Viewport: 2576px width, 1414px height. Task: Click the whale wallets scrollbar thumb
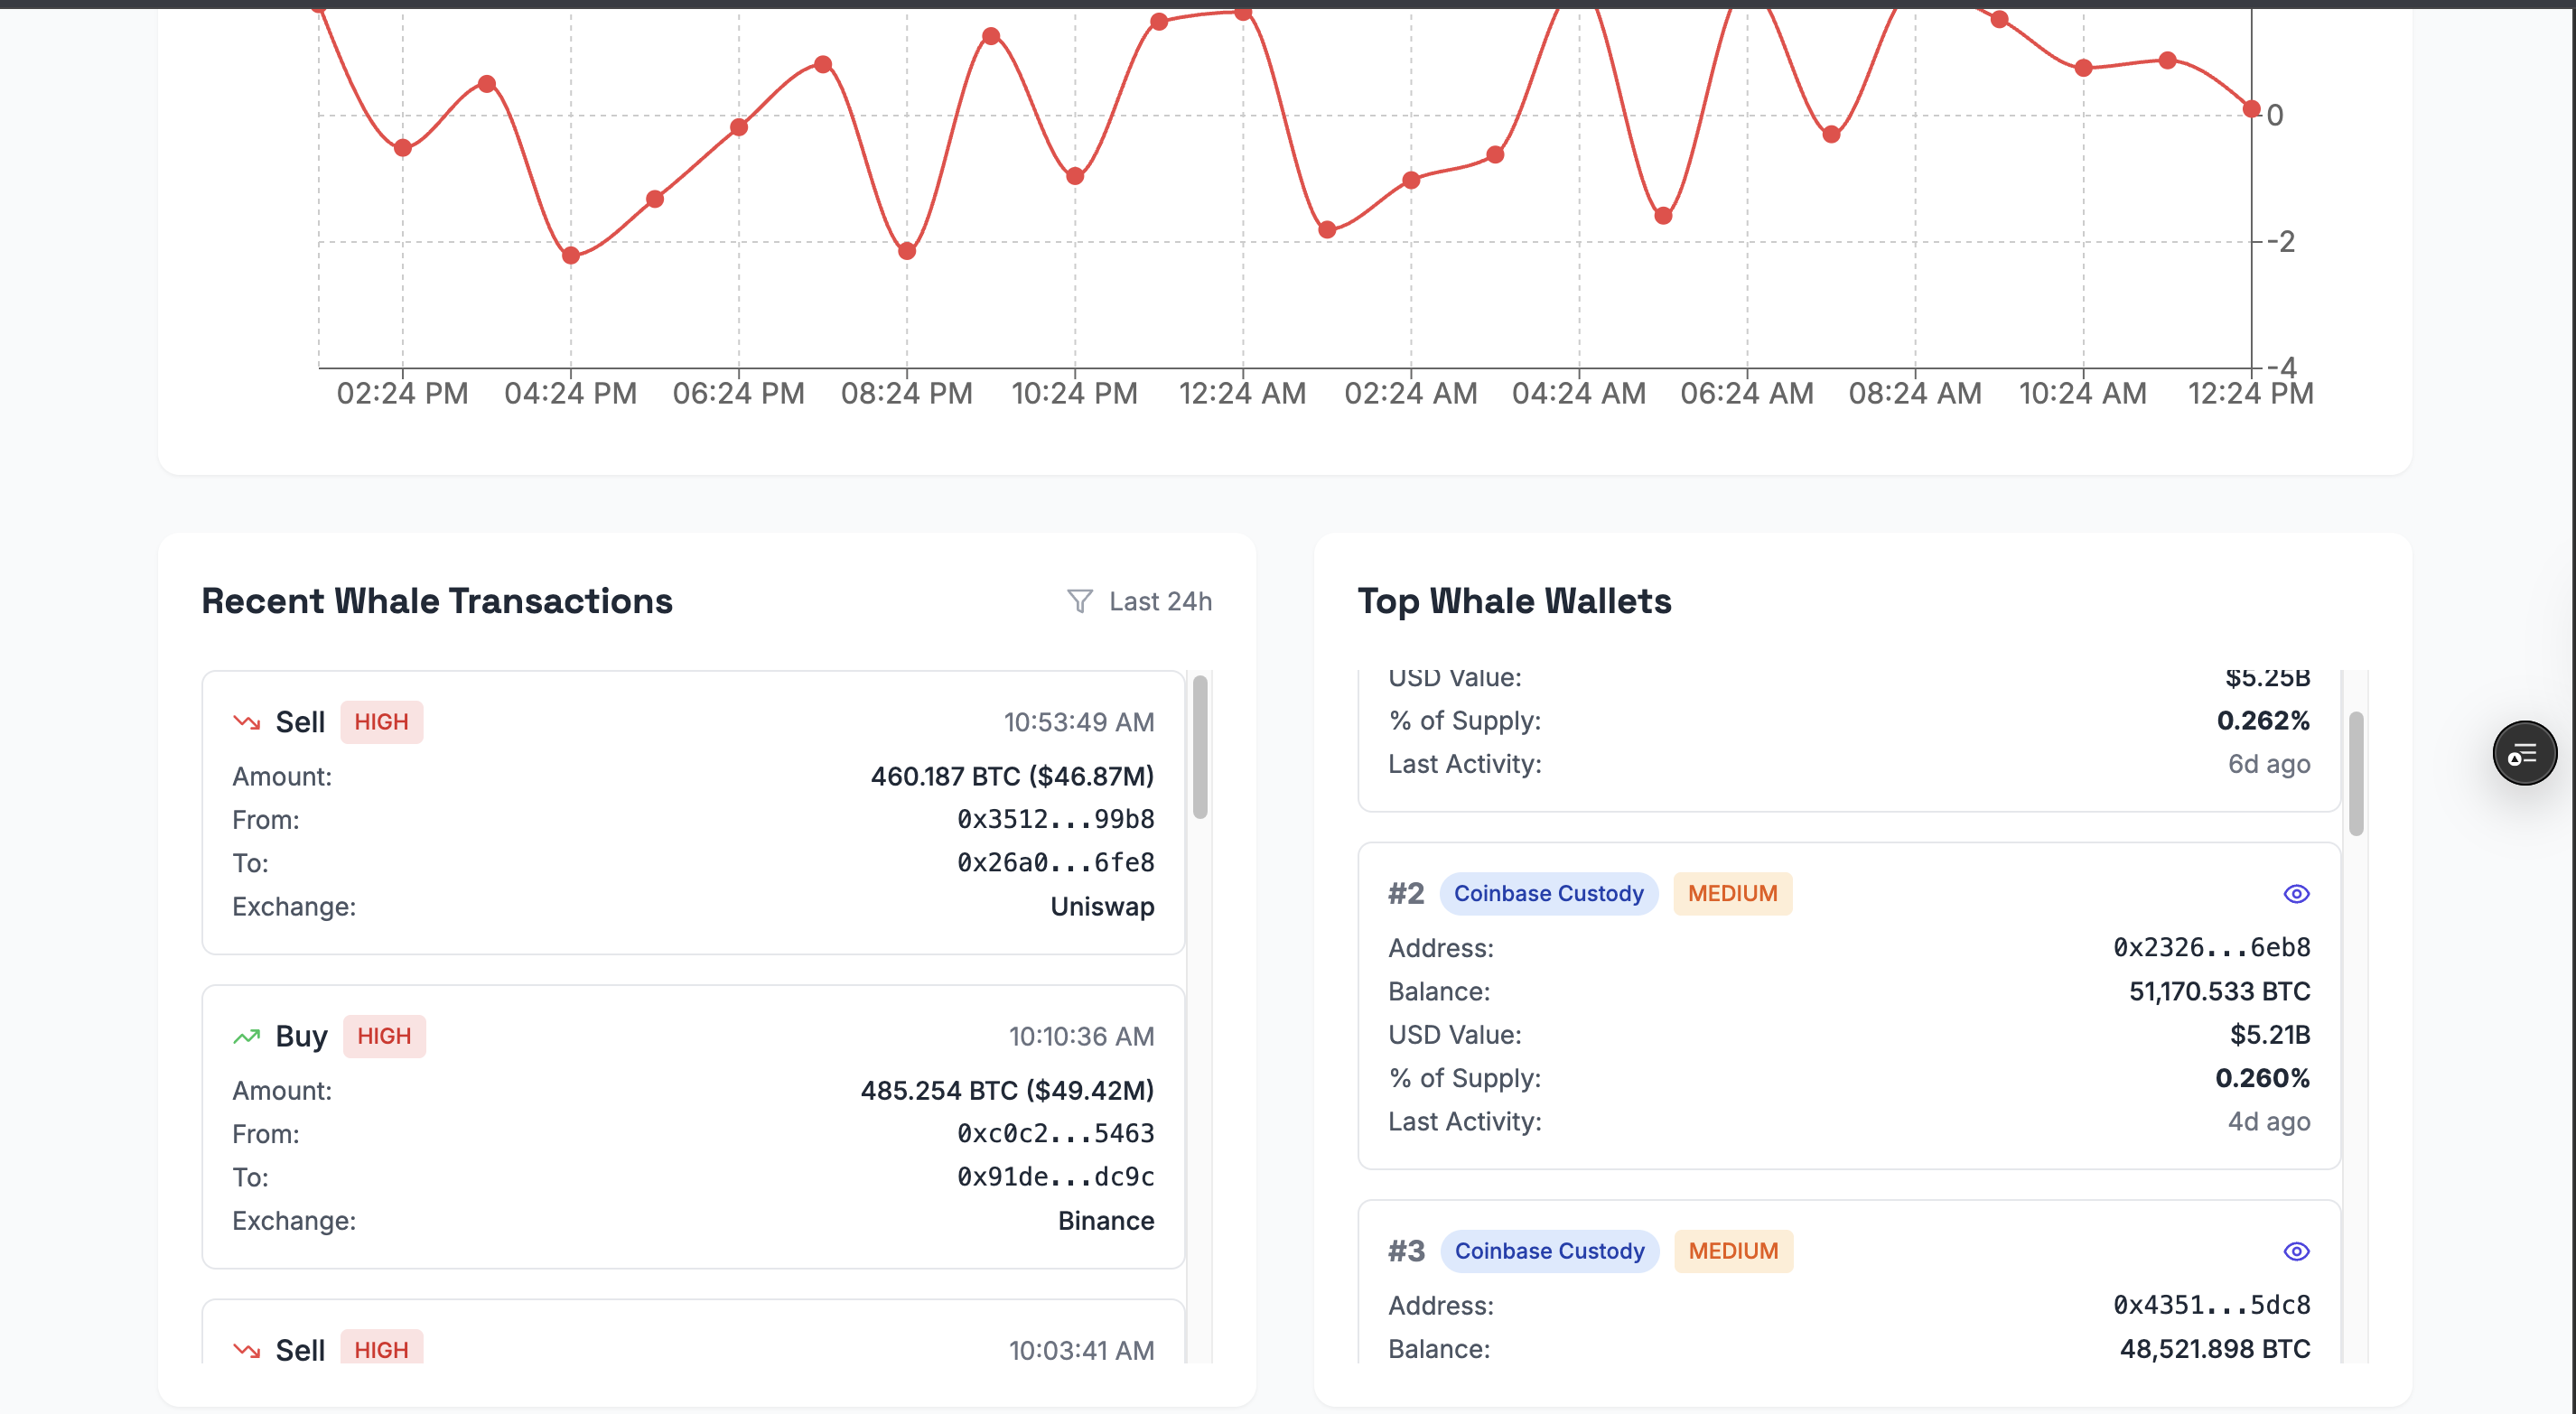point(2356,773)
